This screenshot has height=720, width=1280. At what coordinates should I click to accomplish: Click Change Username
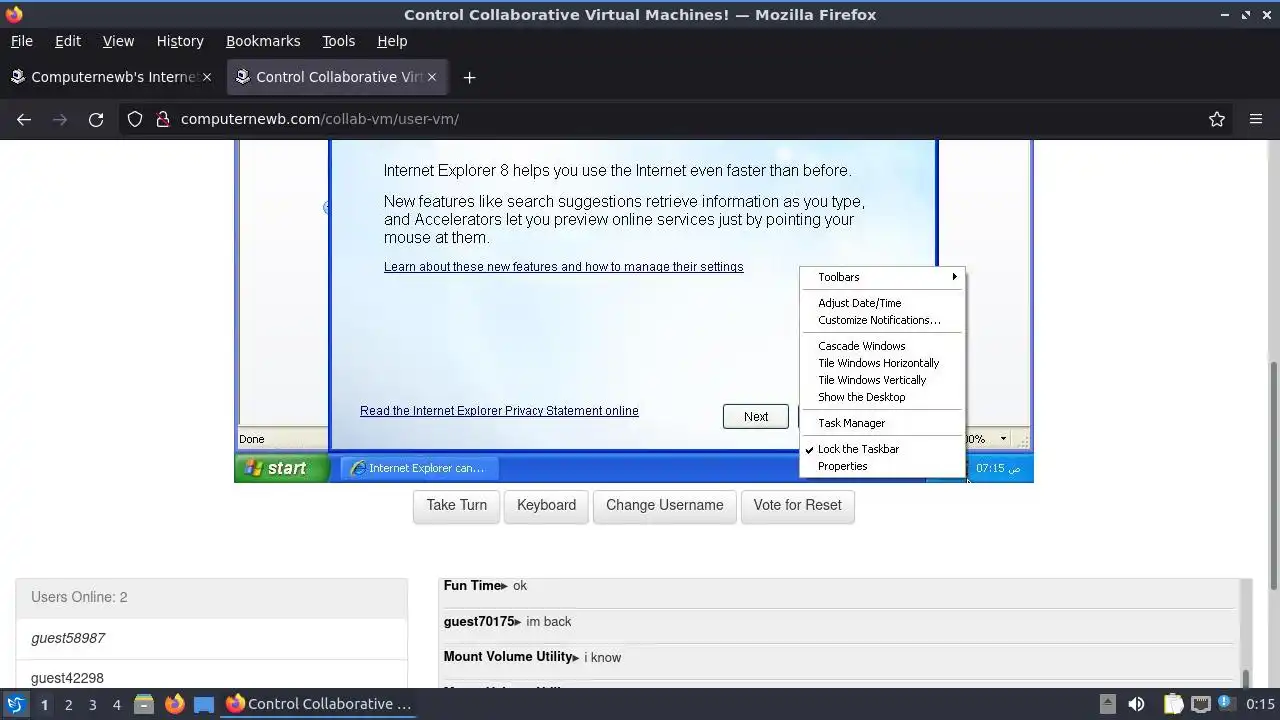click(x=664, y=505)
